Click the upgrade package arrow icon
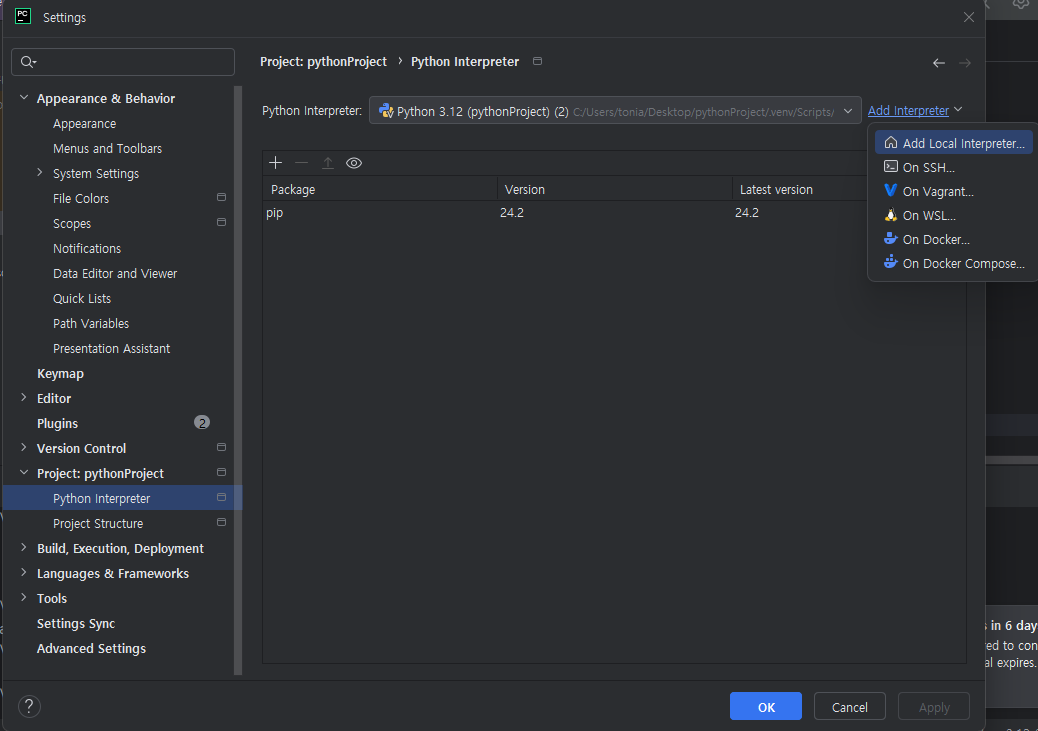 pyautogui.click(x=328, y=163)
